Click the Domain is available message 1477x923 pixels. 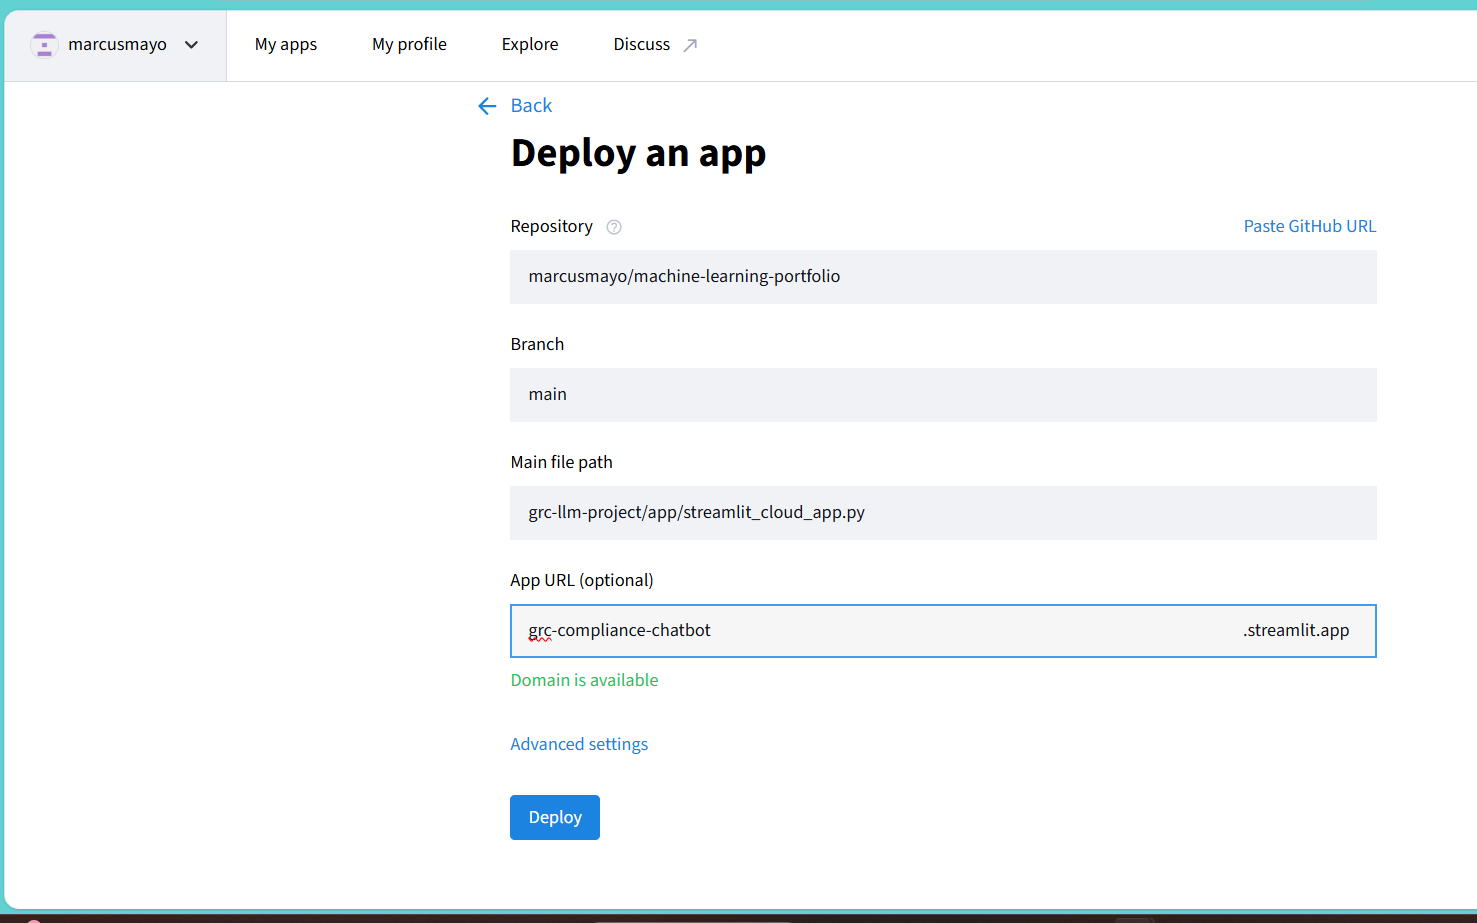[x=584, y=679]
